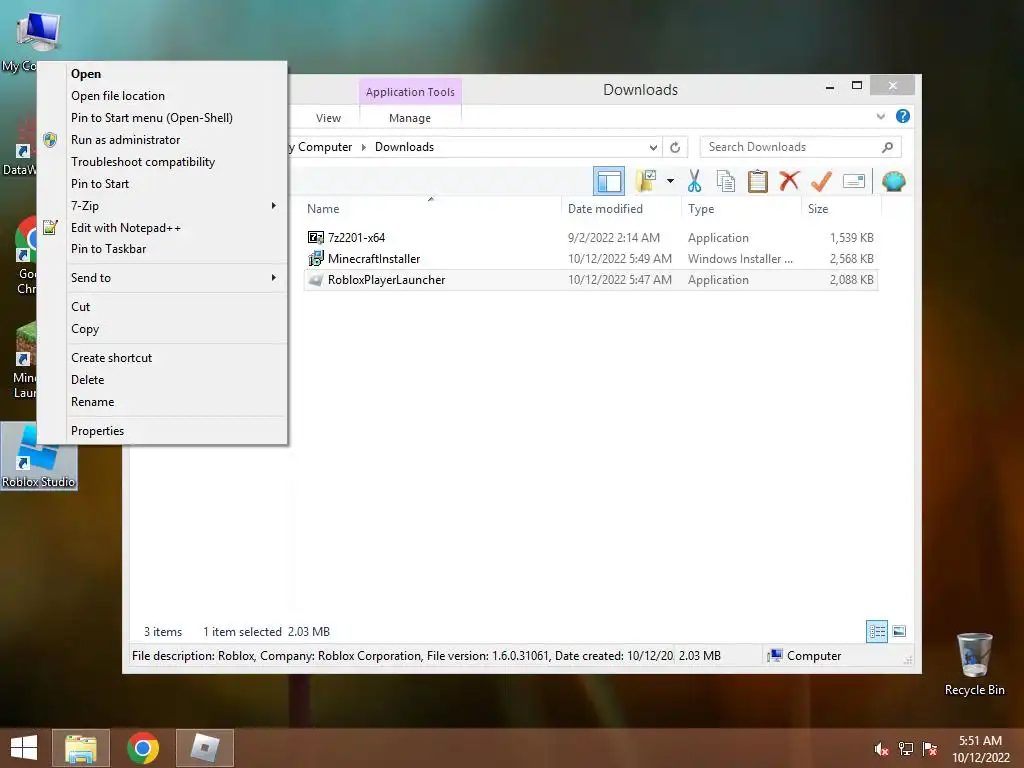Switch to the Manage ribbon tab
Image resolution: width=1024 pixels, height=768 pixels.
pyautogui.click(x=409, y=118)
